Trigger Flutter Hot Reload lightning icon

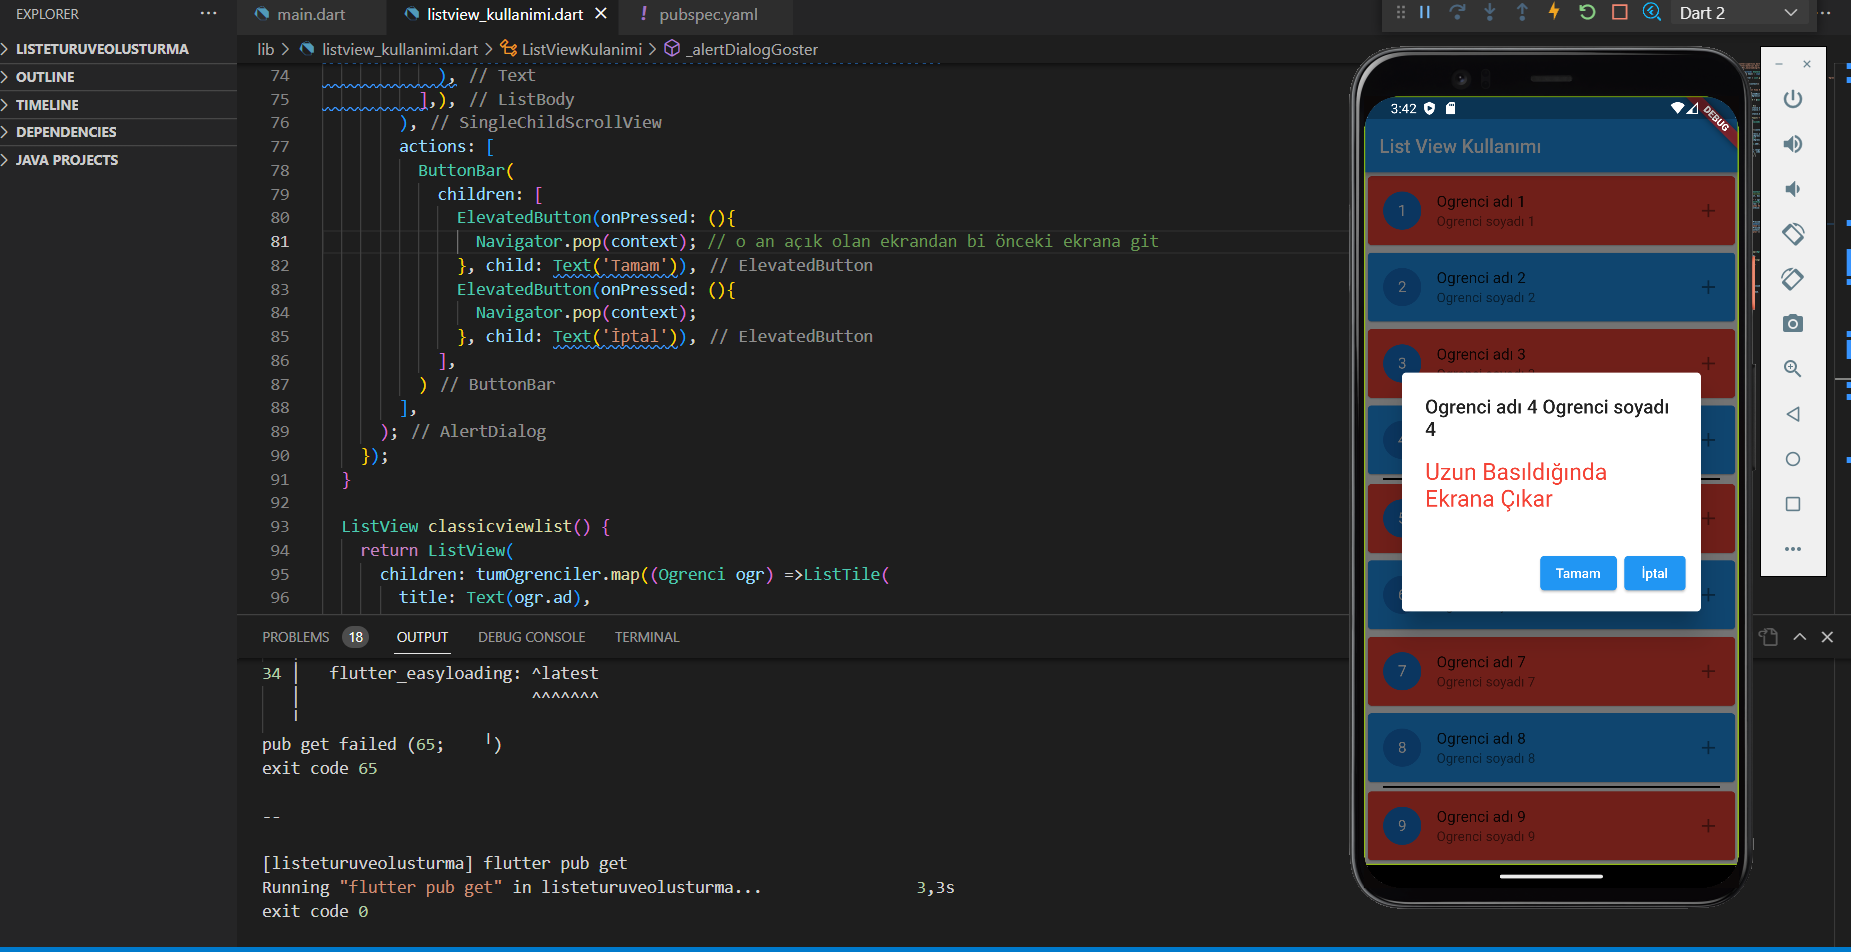[1554, 12]
